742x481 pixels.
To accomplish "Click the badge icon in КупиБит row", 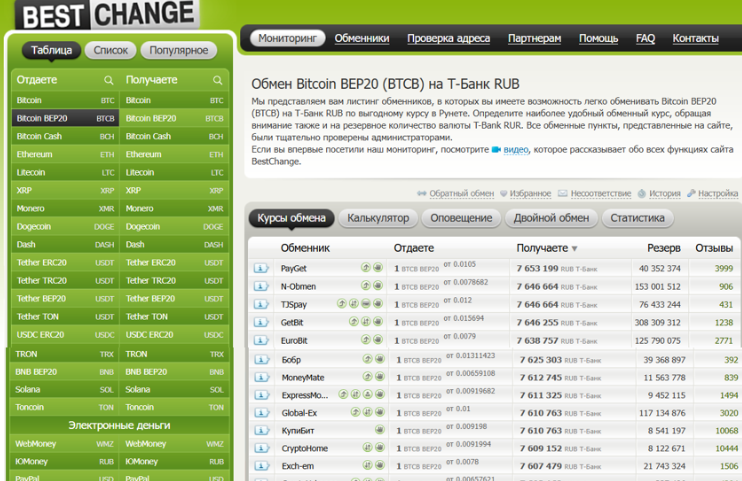I will click(380, 430).
